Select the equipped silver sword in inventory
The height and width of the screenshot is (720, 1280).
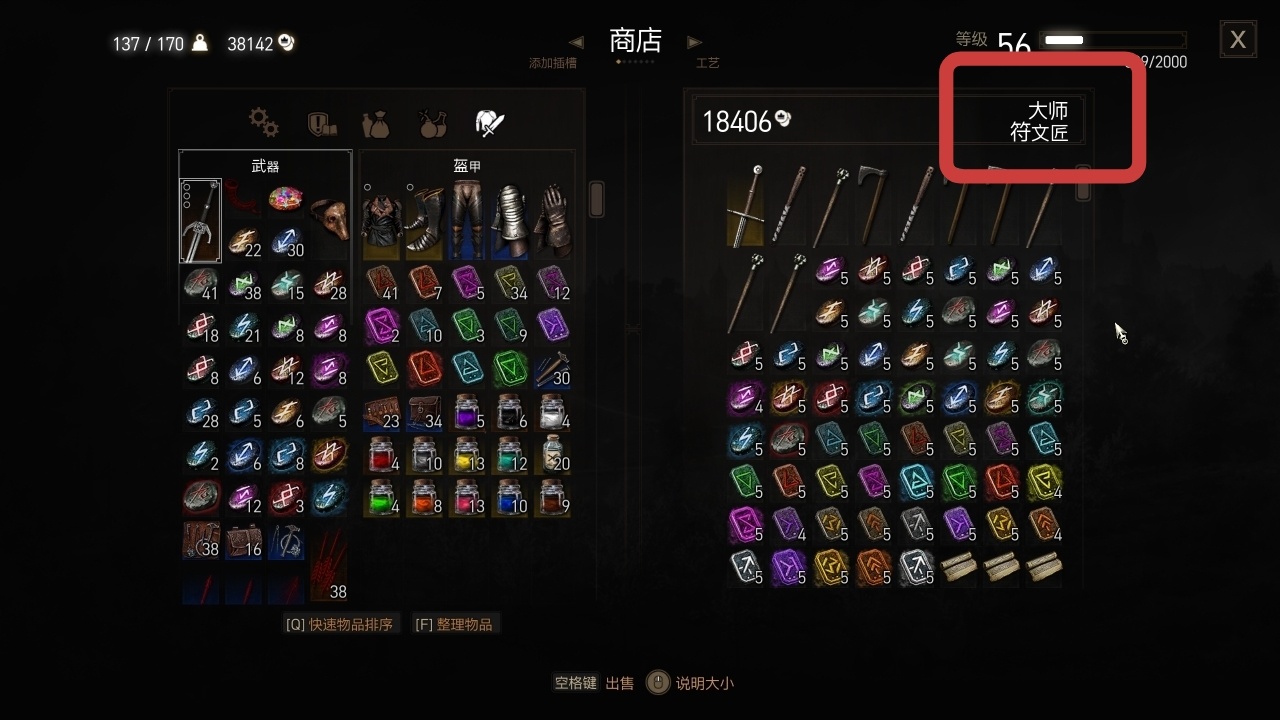(x=200, y=221)
